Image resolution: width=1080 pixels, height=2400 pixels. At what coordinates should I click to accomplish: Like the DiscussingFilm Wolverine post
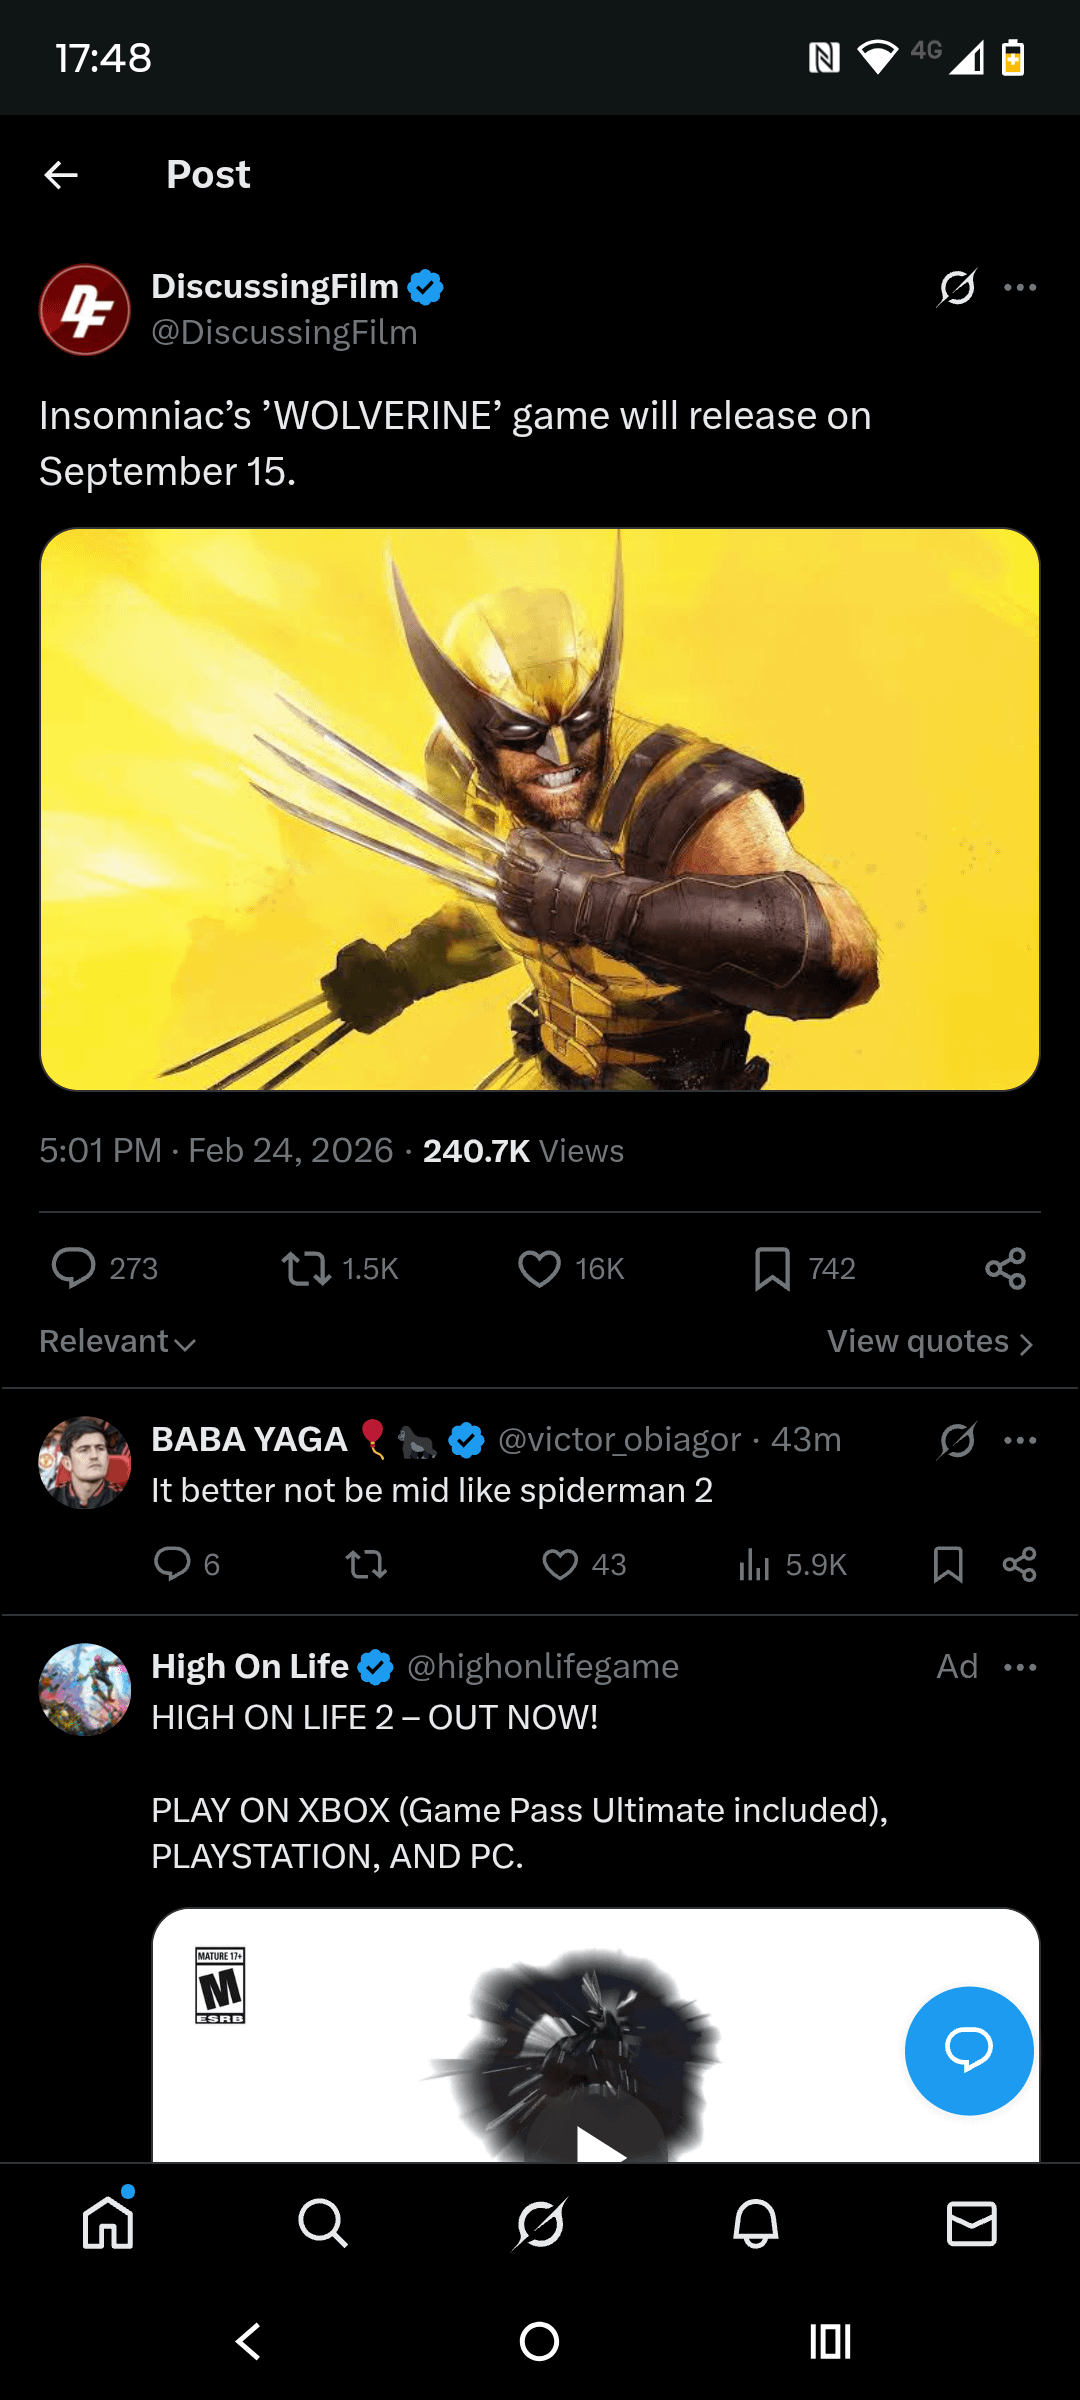pos(539,1268)
